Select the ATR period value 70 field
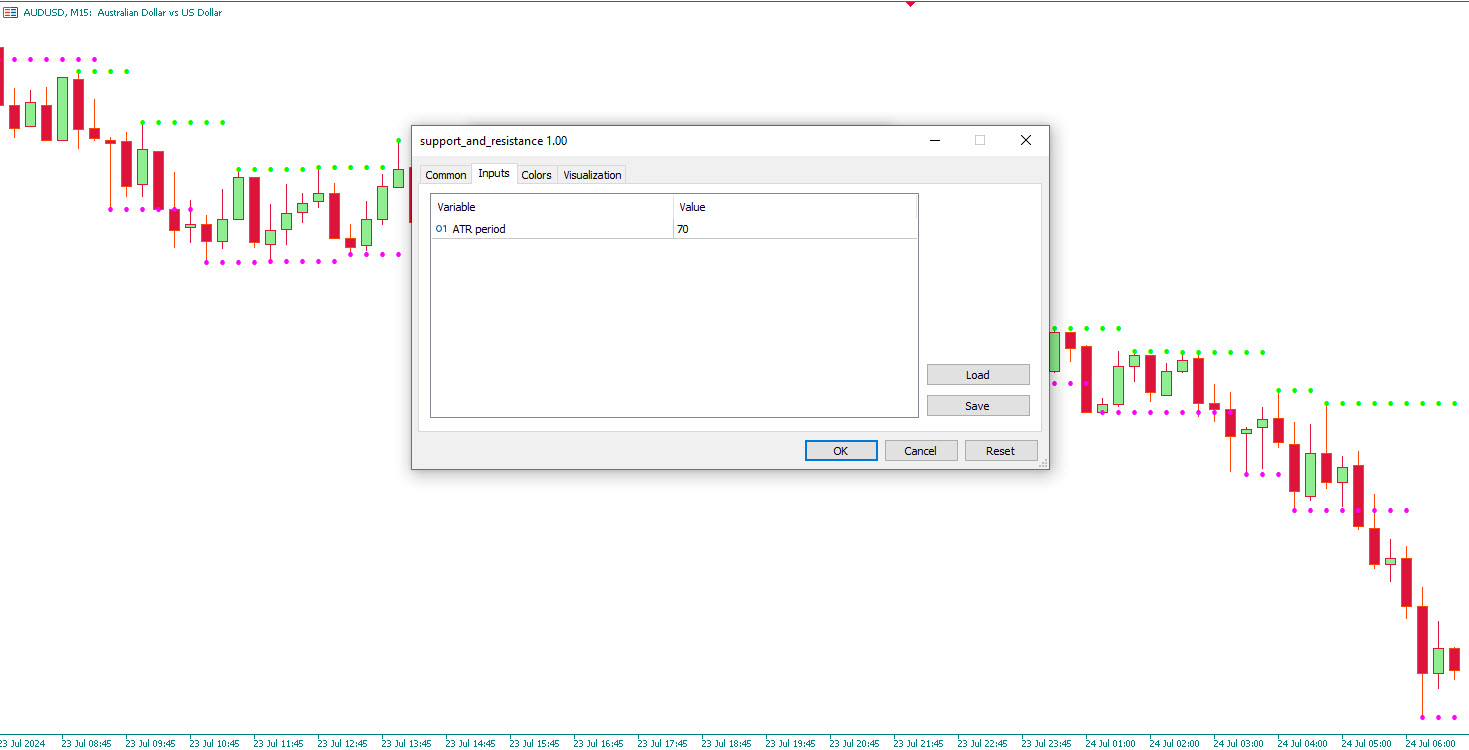This screenshot has height=750, width=1469. tap(795, 229)
